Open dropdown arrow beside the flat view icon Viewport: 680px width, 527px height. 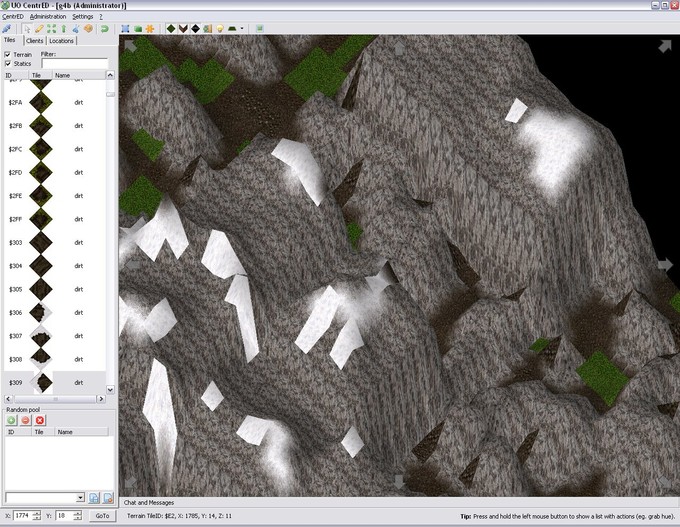(x=242, y=28)
